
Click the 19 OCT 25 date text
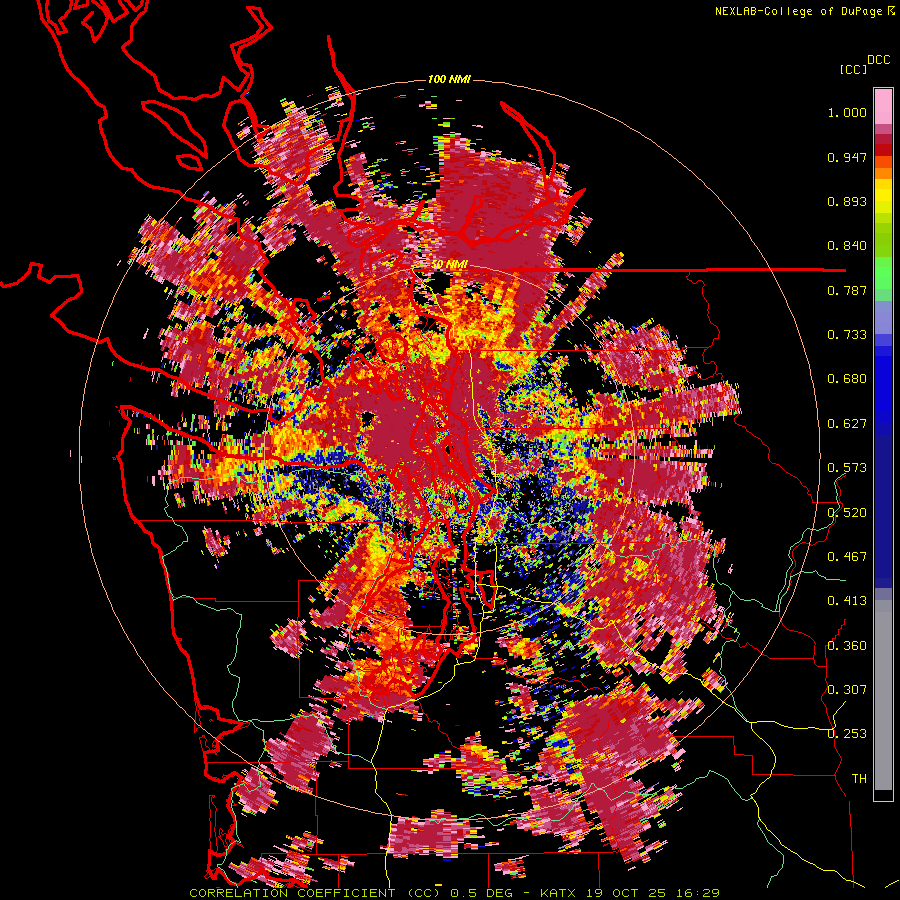627,893
